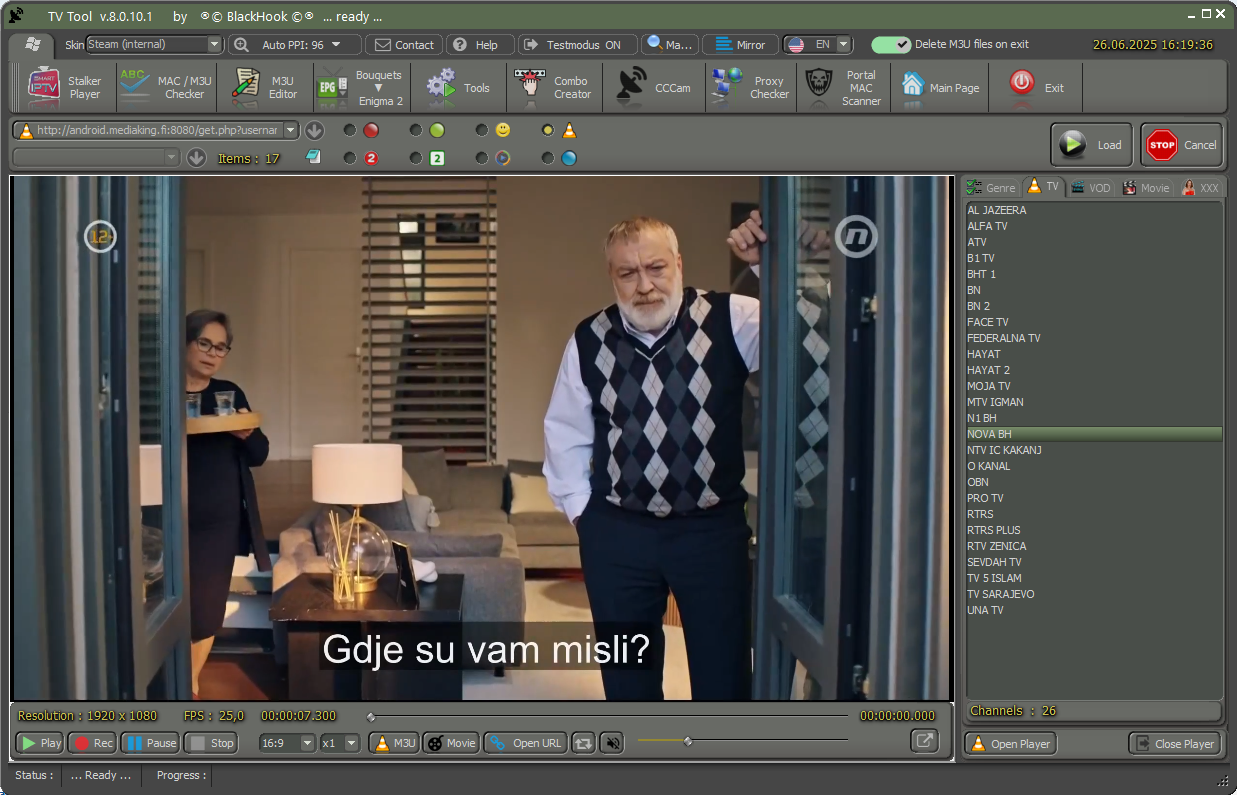Select the red ball player radio button
The height and width of the screenshot is (796, 1238).
349,130
